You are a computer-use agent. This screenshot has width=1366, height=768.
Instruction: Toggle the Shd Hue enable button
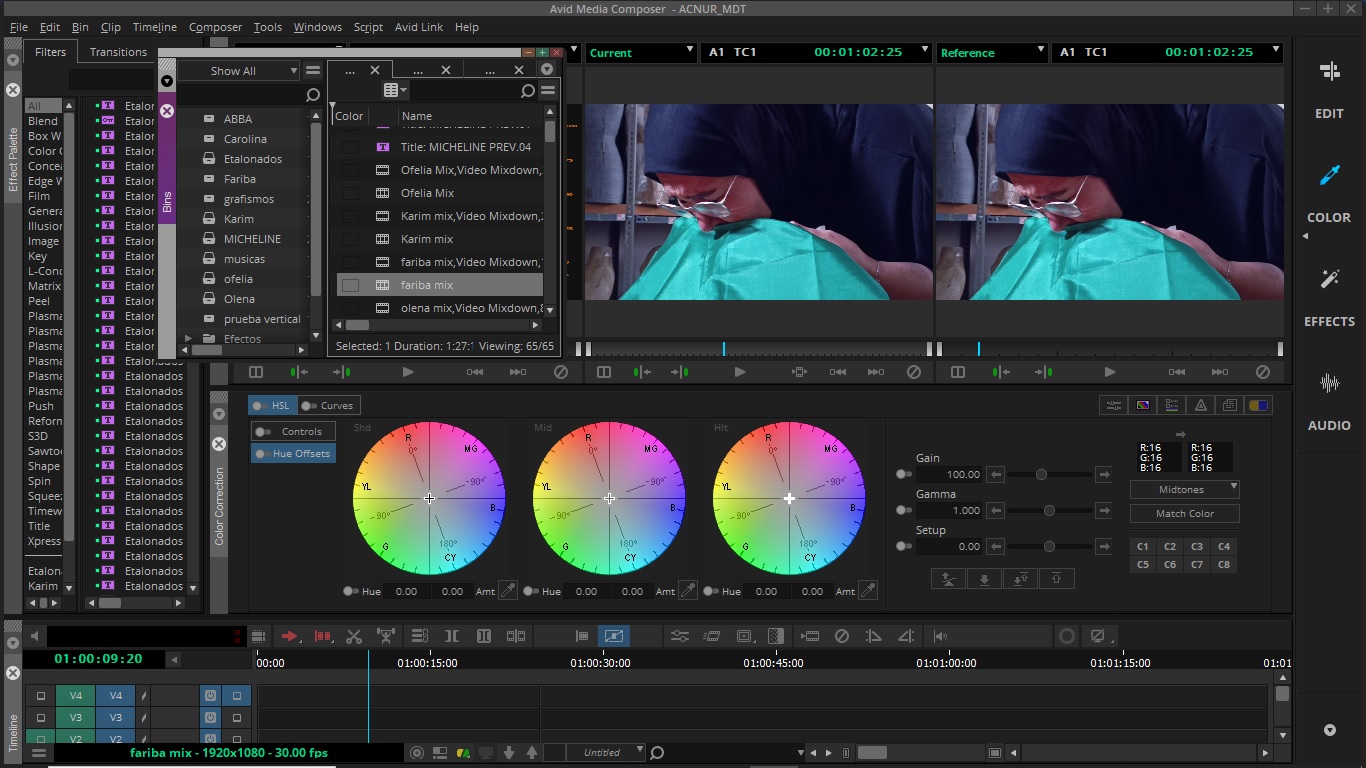tap(350, 592)
